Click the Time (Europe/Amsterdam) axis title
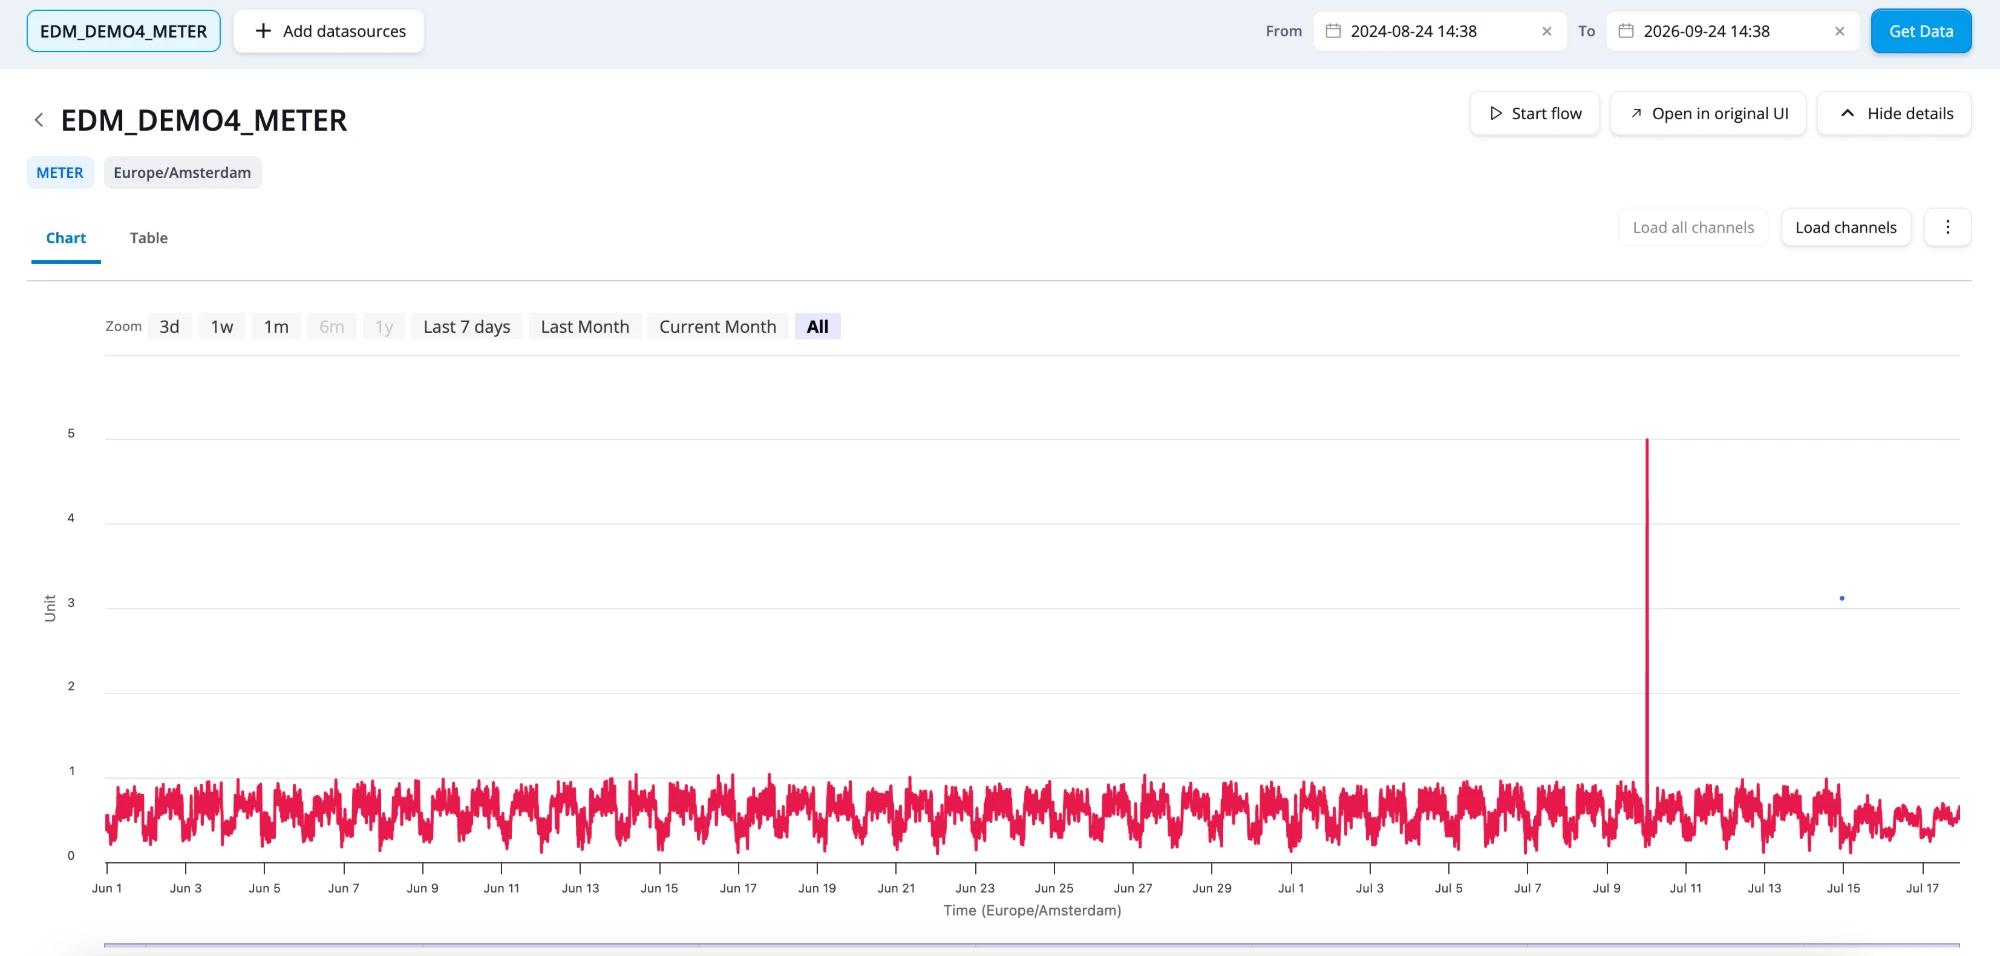 (1032, 911)
